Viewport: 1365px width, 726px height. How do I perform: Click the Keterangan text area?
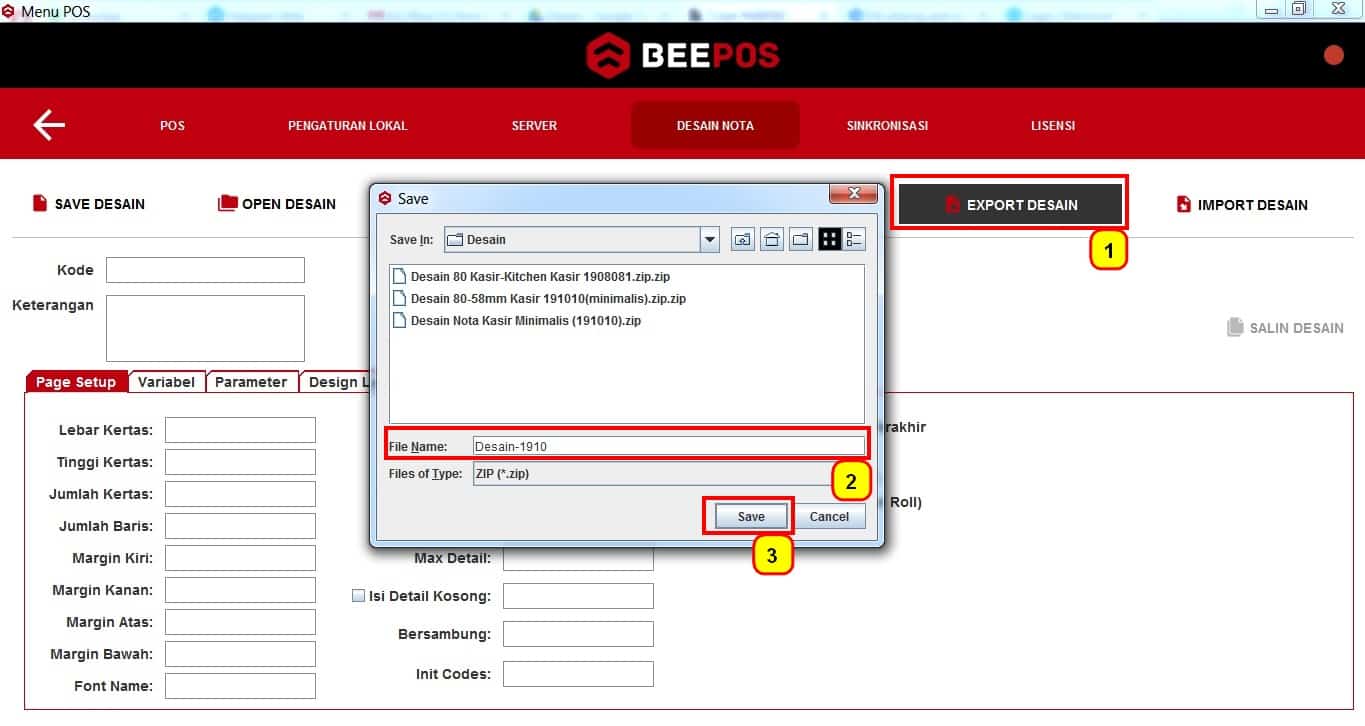tap(205, 328)
